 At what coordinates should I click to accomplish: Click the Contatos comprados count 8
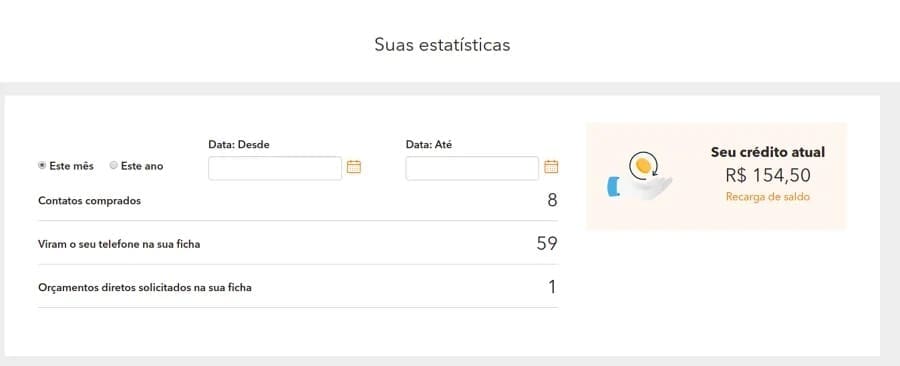(x=552, y=200)
